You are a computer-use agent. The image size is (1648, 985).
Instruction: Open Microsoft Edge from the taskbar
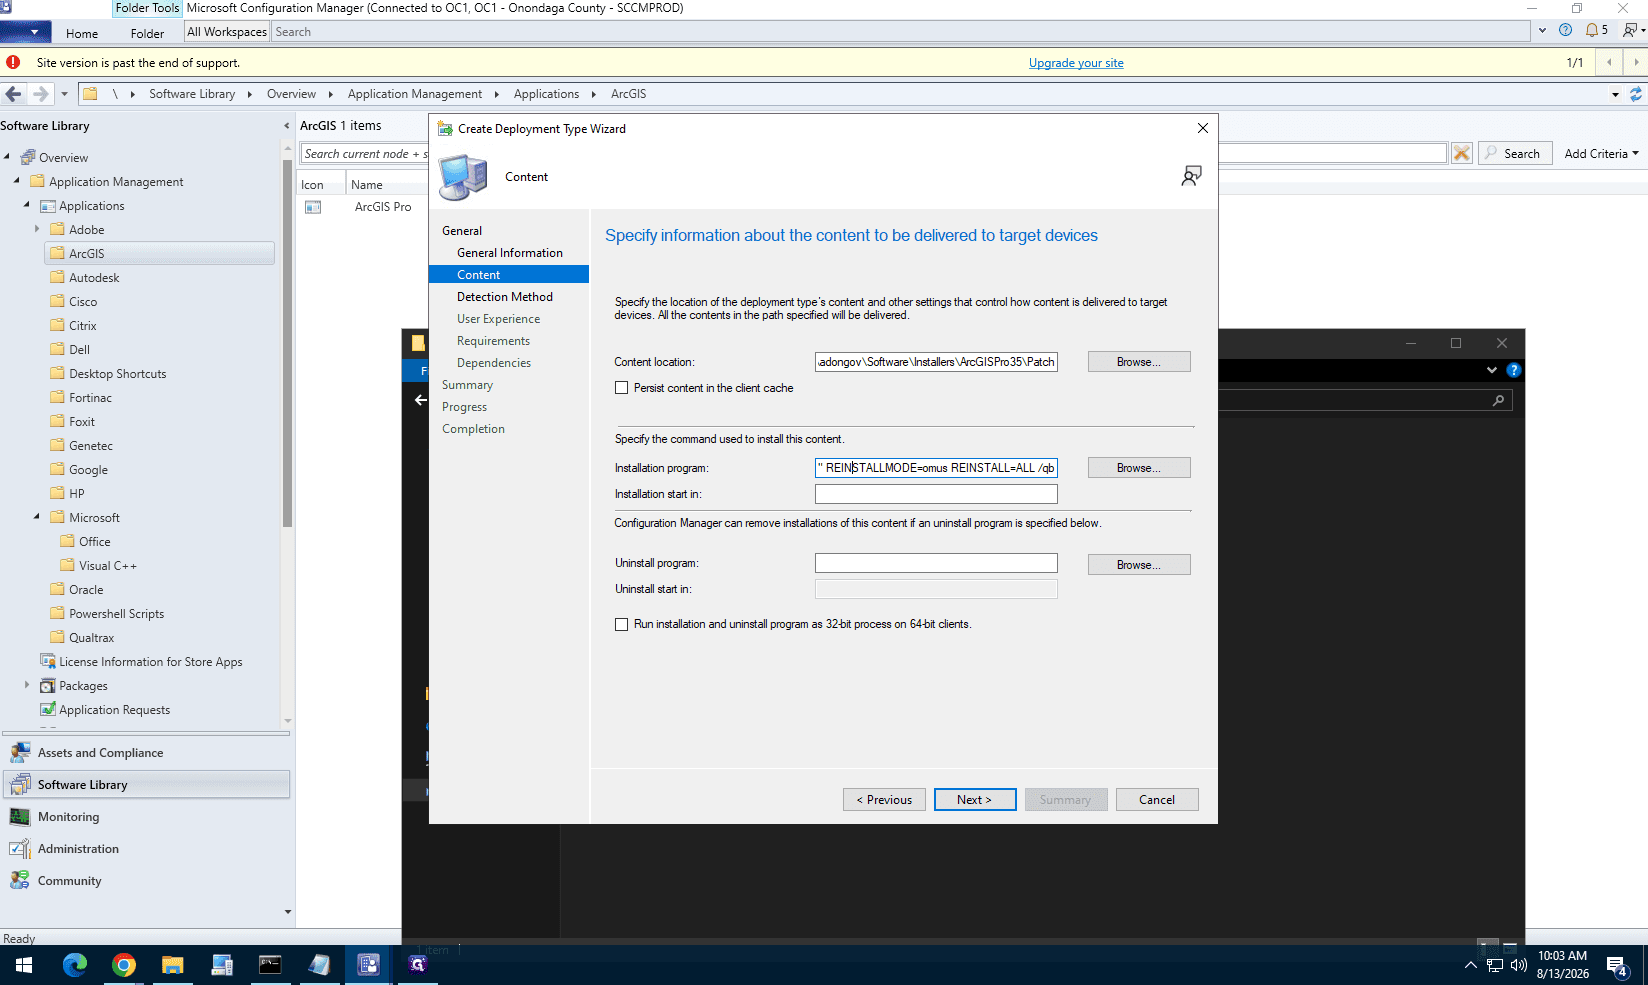(75, 965)
